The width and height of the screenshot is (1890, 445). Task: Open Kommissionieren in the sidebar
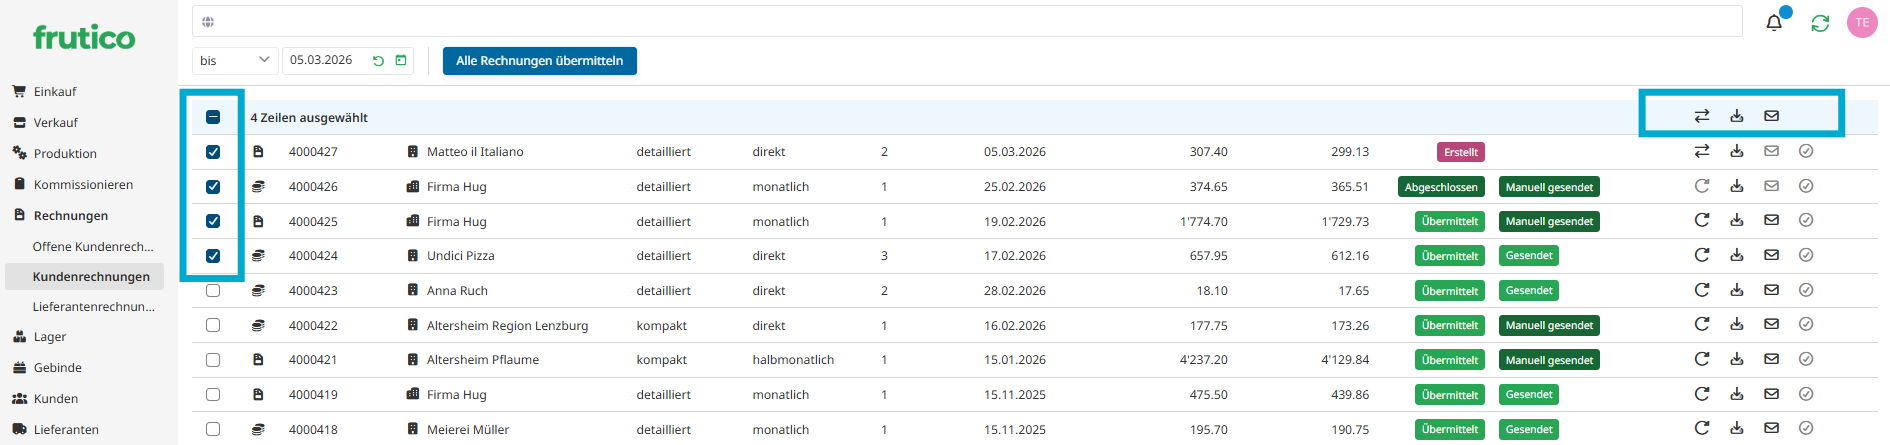(x=83, y=185)
